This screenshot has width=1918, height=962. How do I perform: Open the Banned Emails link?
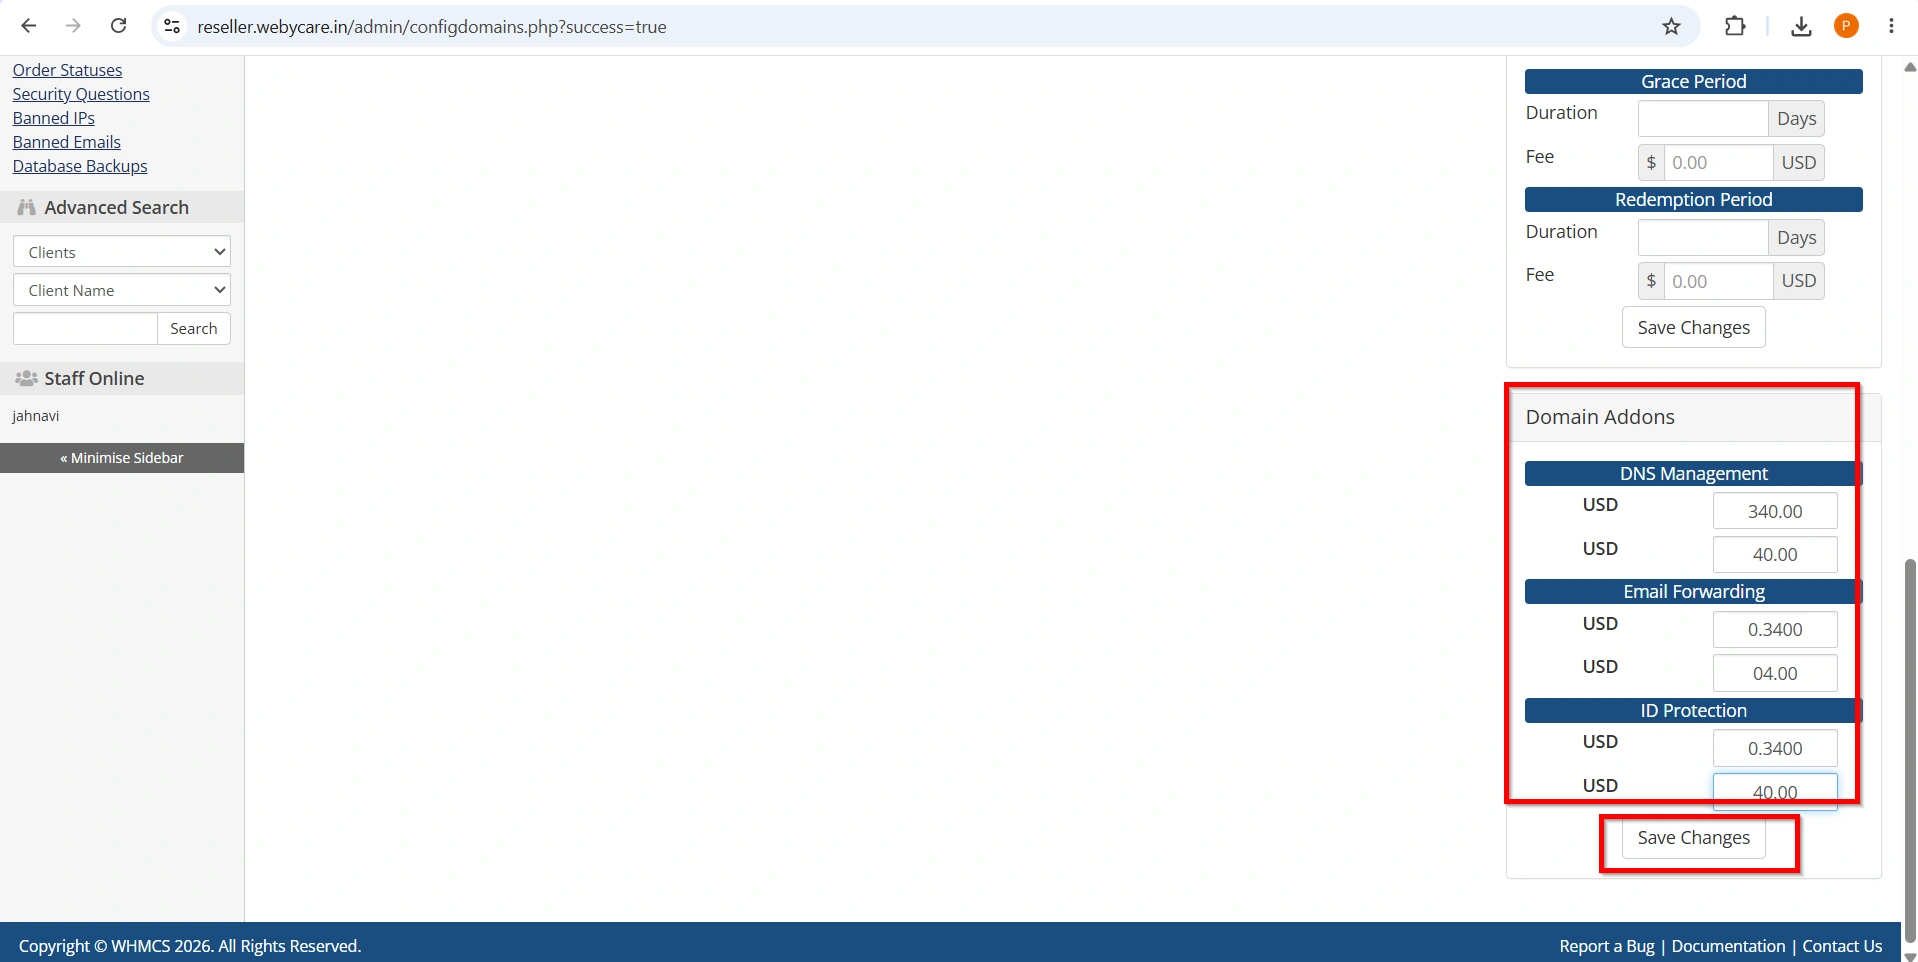tap(66, 142)
